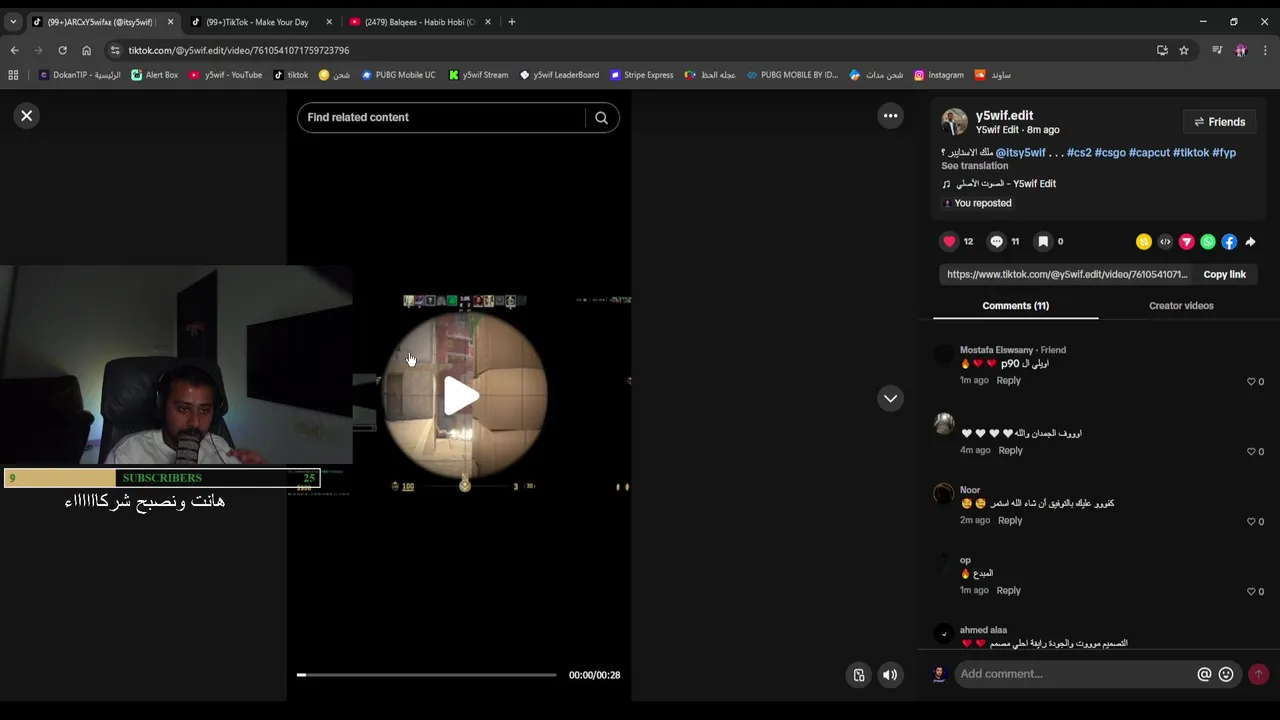The image size is (1280, 720).
Task: Open the y5wif - YouTube bookmark
Action: click(x=225, y=75)
